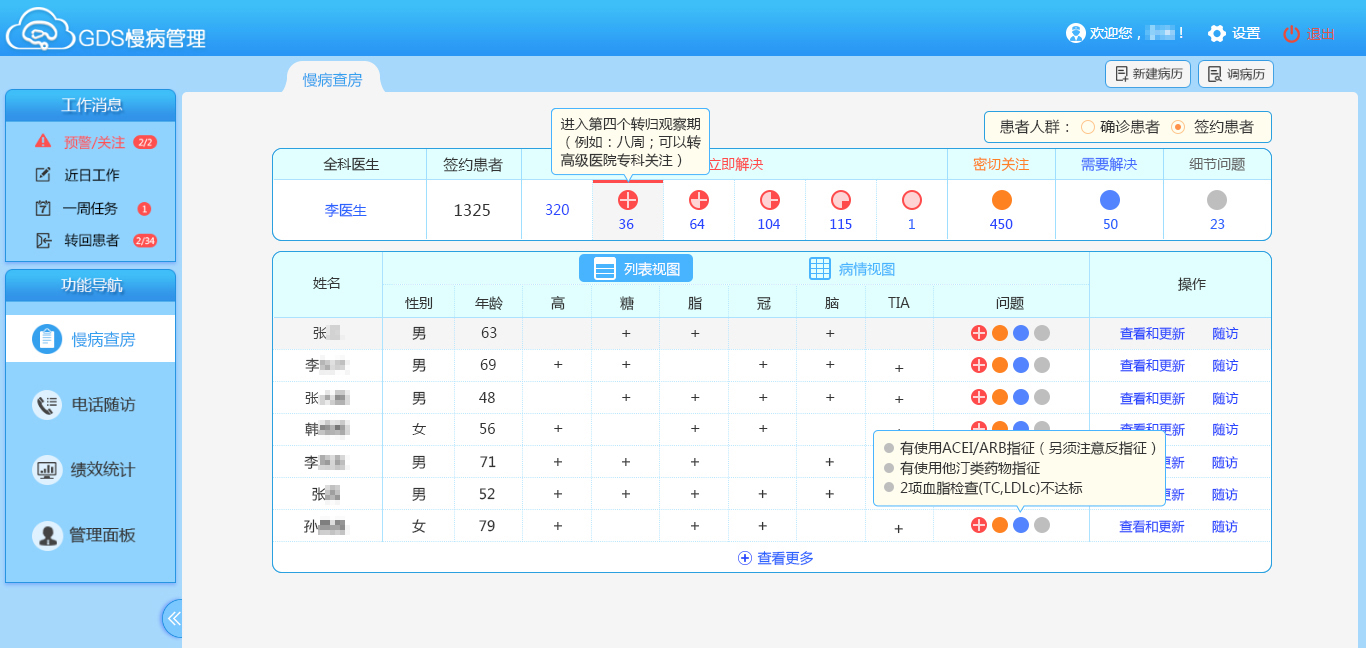Expand list via 查看更多
This screenshot has height=648, width=1366.
775,558
